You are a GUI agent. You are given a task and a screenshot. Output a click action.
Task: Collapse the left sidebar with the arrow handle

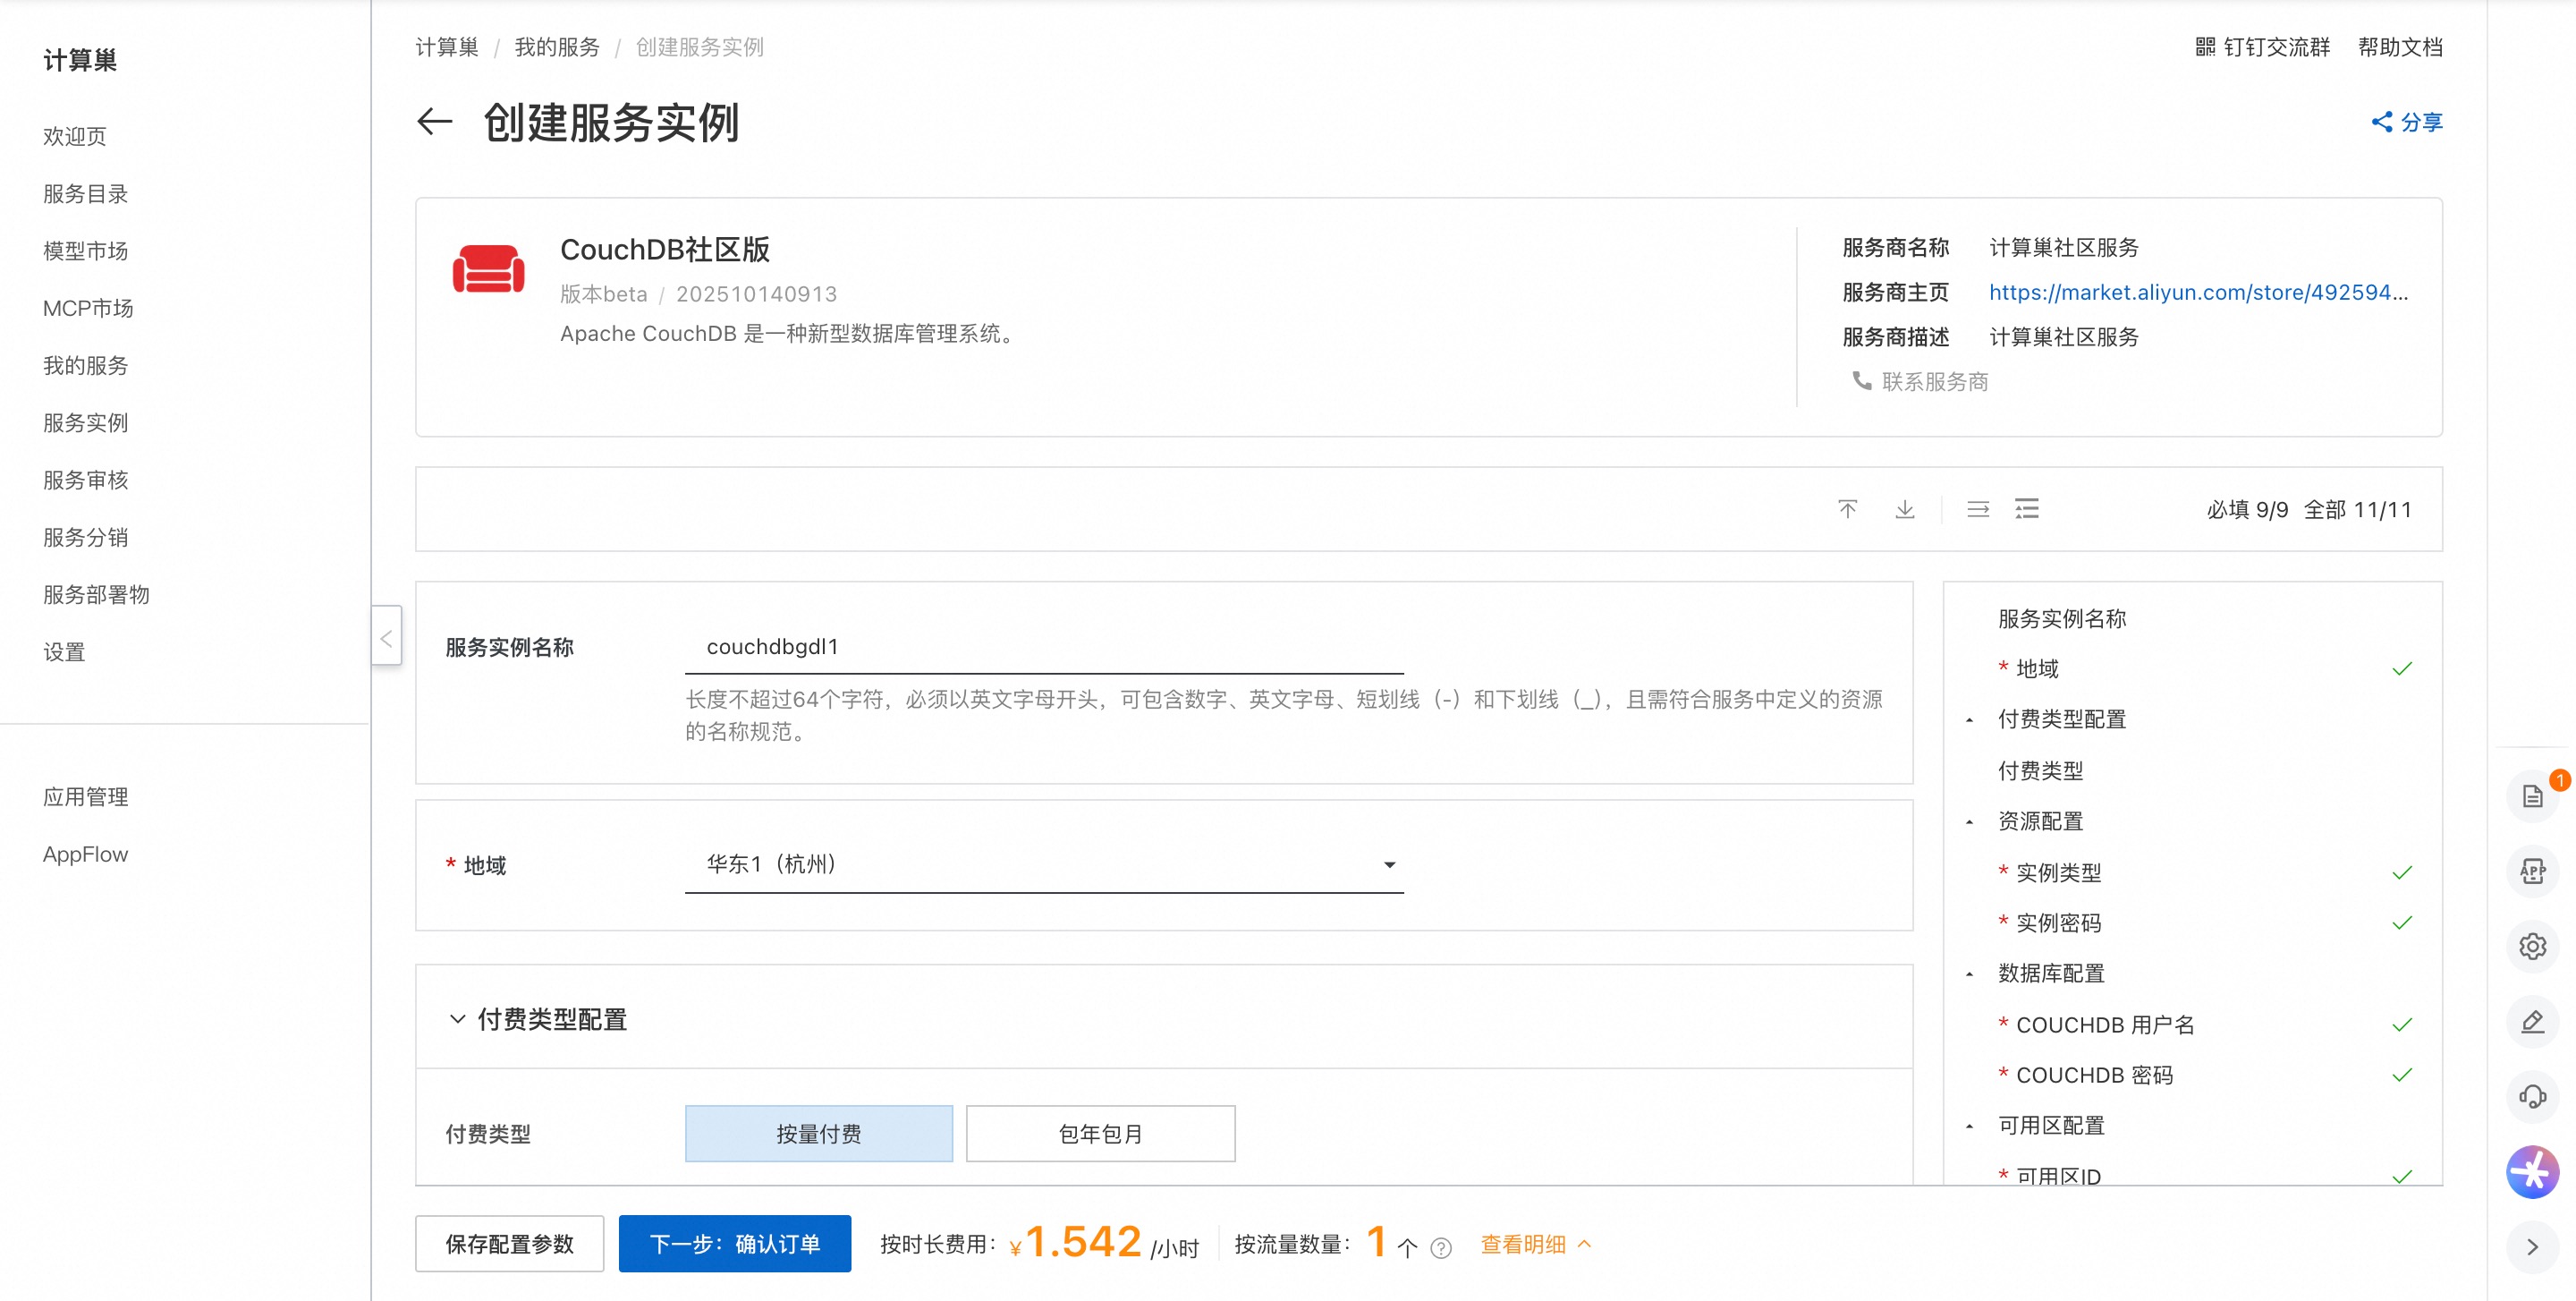click(386, 636)
